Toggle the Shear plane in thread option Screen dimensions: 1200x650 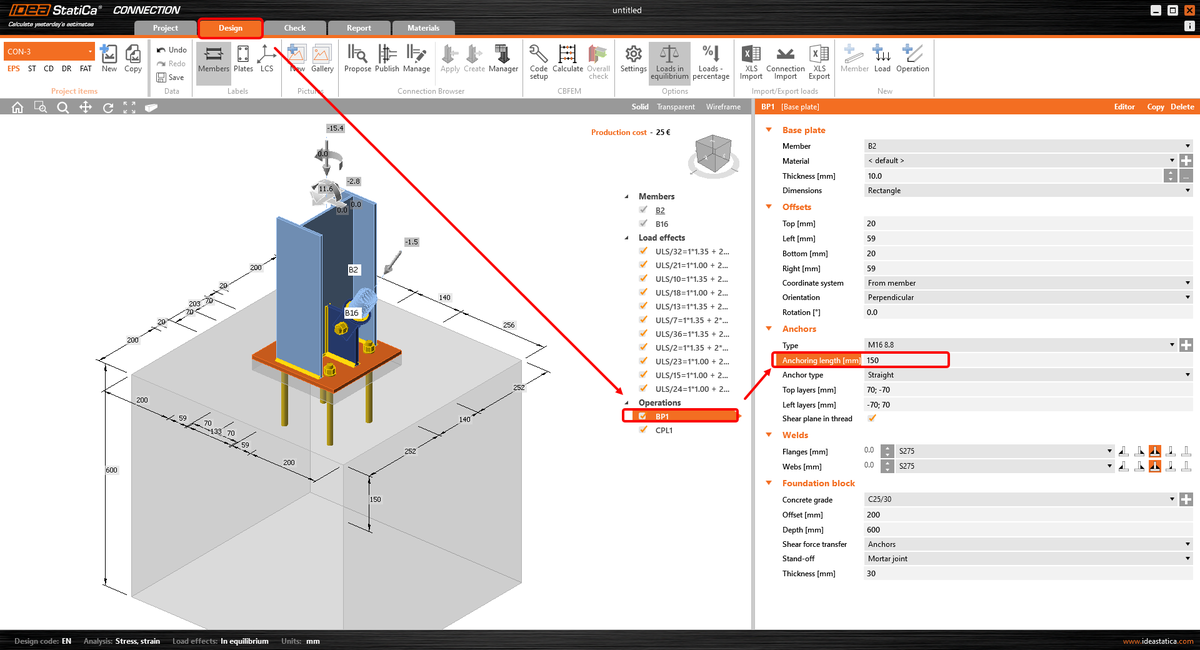pyautogui.click(x=870, y=418)
